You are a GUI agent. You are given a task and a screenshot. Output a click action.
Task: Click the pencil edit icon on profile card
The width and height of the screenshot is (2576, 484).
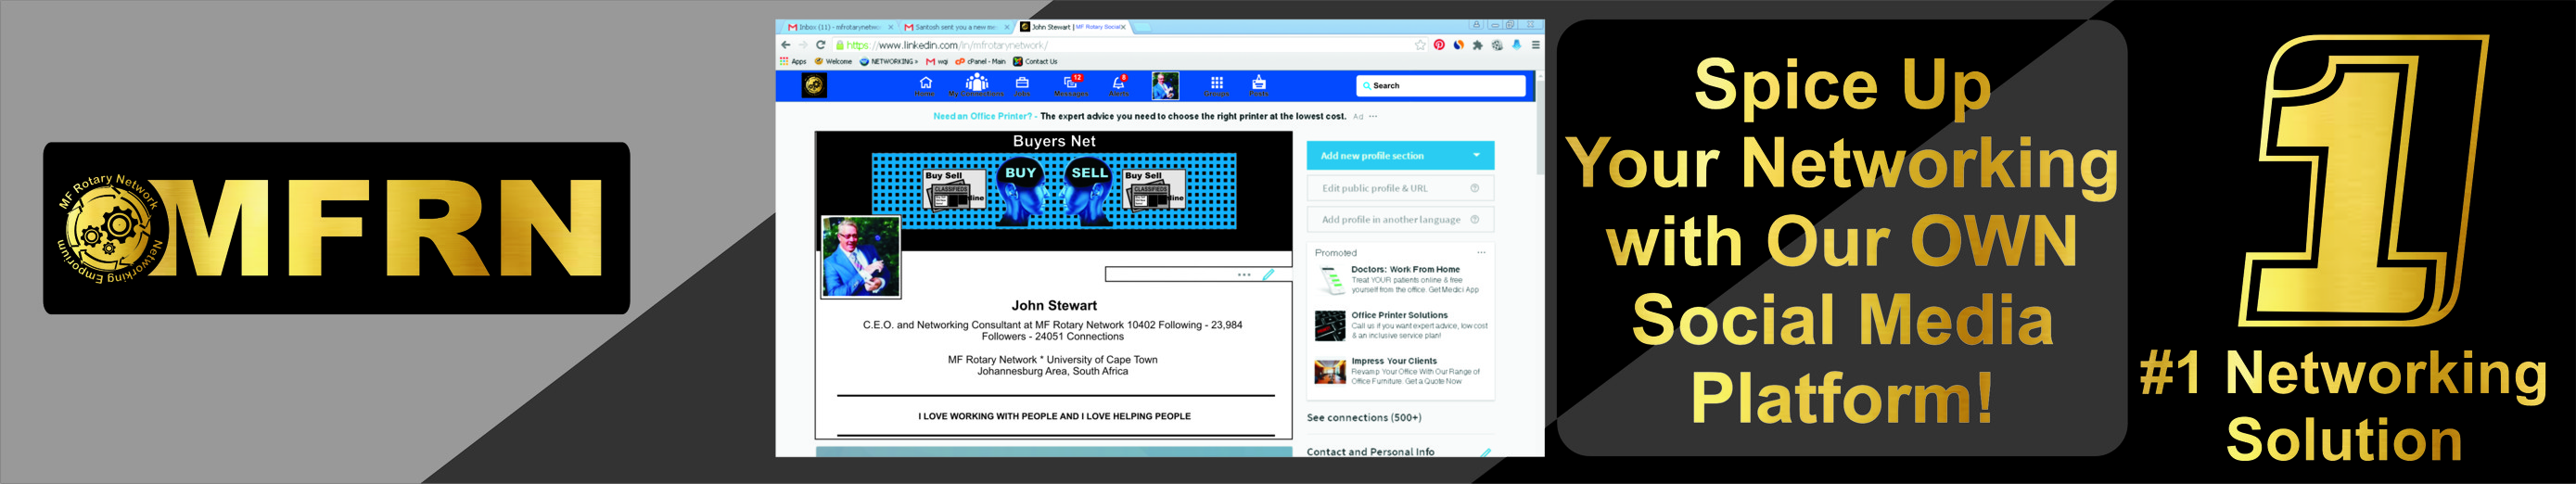click(x=1268, y=274)
